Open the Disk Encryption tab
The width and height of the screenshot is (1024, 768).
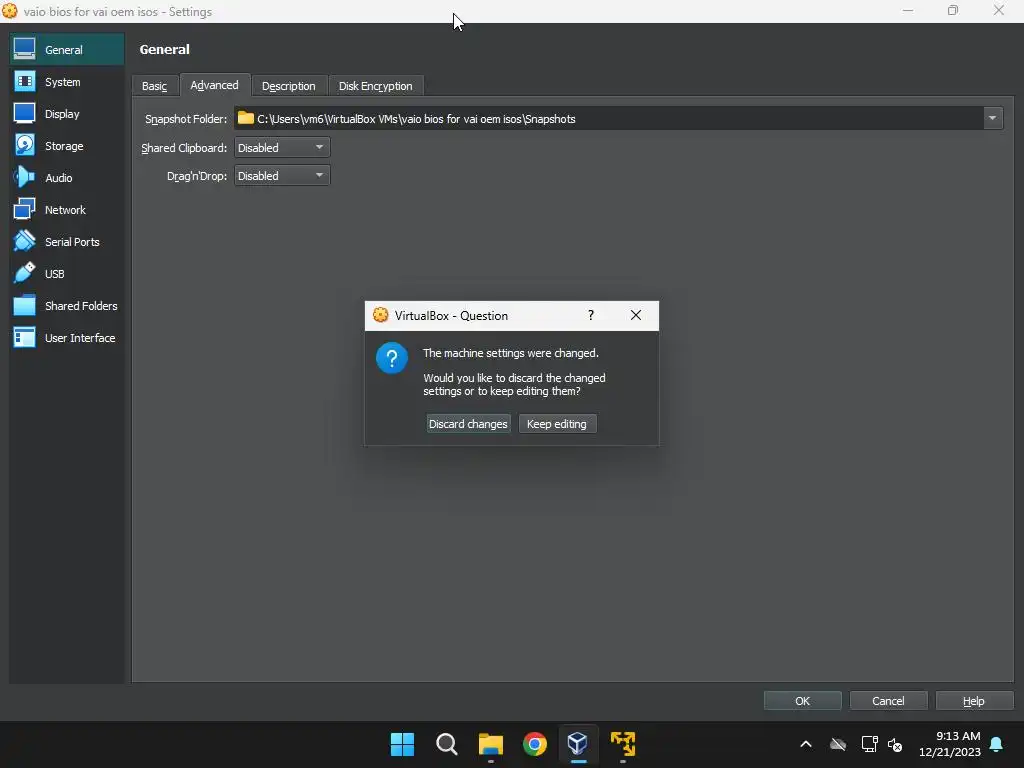(x=376, y=86)
